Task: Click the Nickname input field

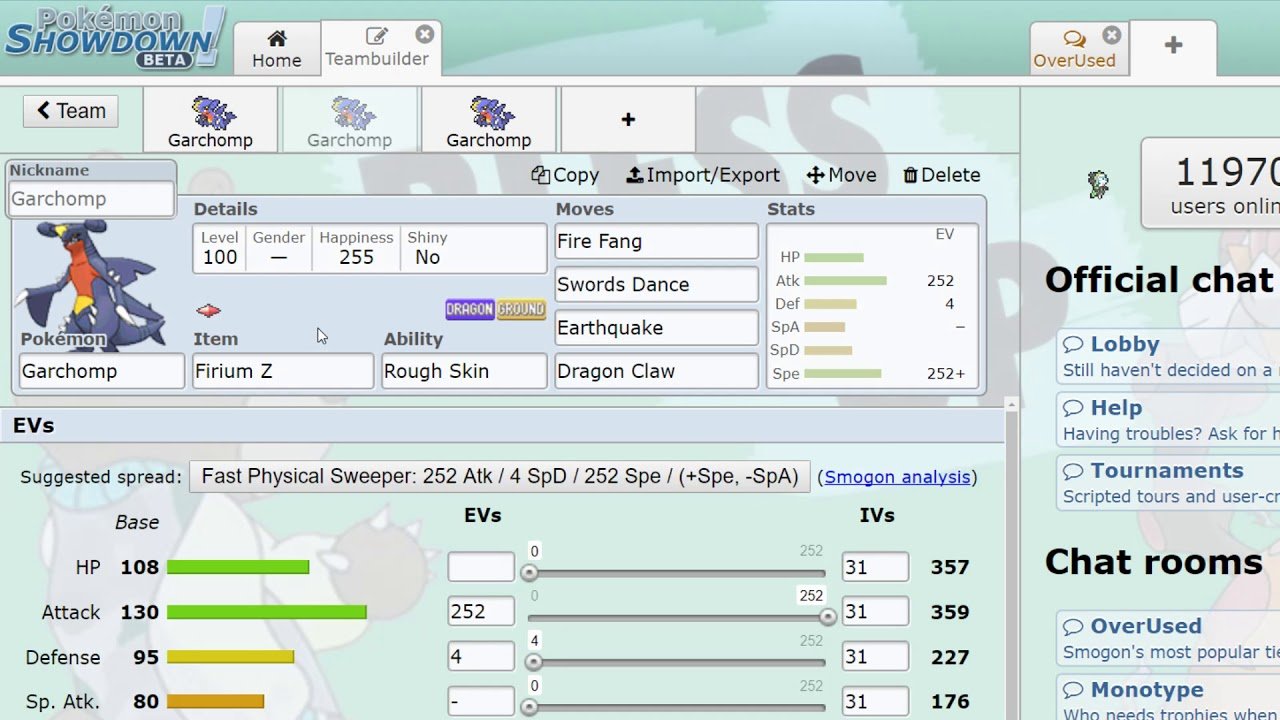Action: click(x=91, y=198)
